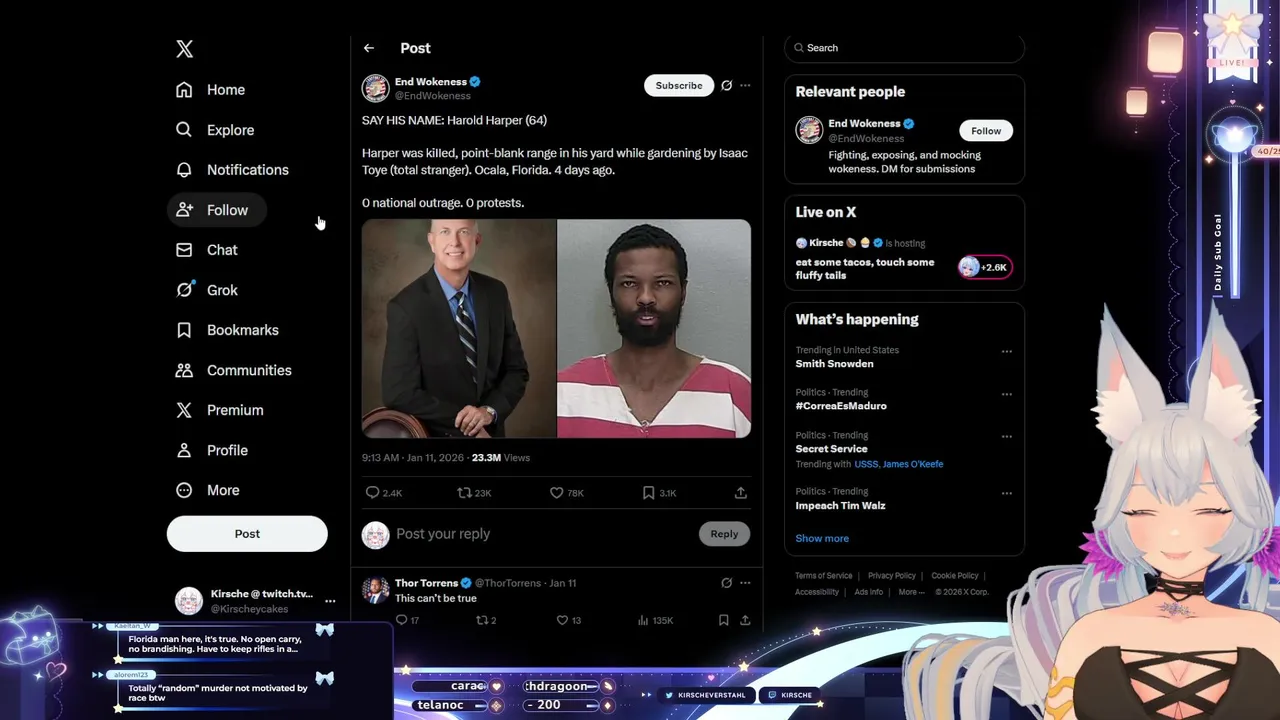1280x720 pixels.
Task: Click reply icon showing 17 on Thor's reply
Action: (x=407, y=621)
